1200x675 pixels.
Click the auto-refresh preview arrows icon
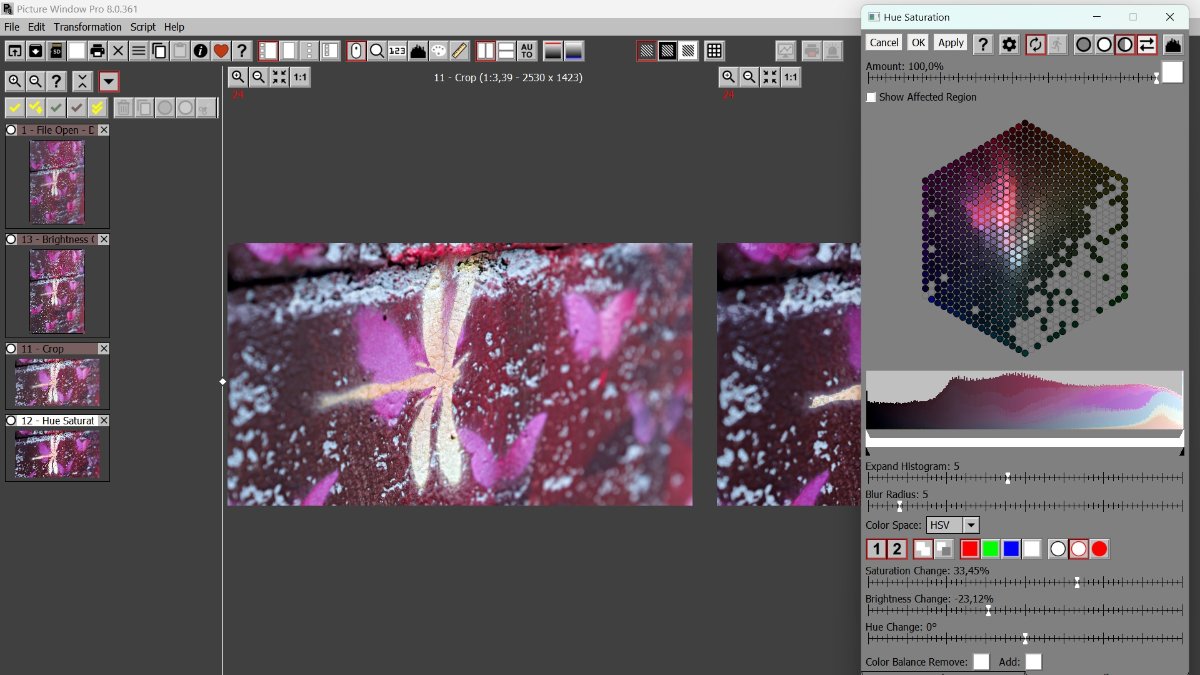click(x=1036, y=44)
